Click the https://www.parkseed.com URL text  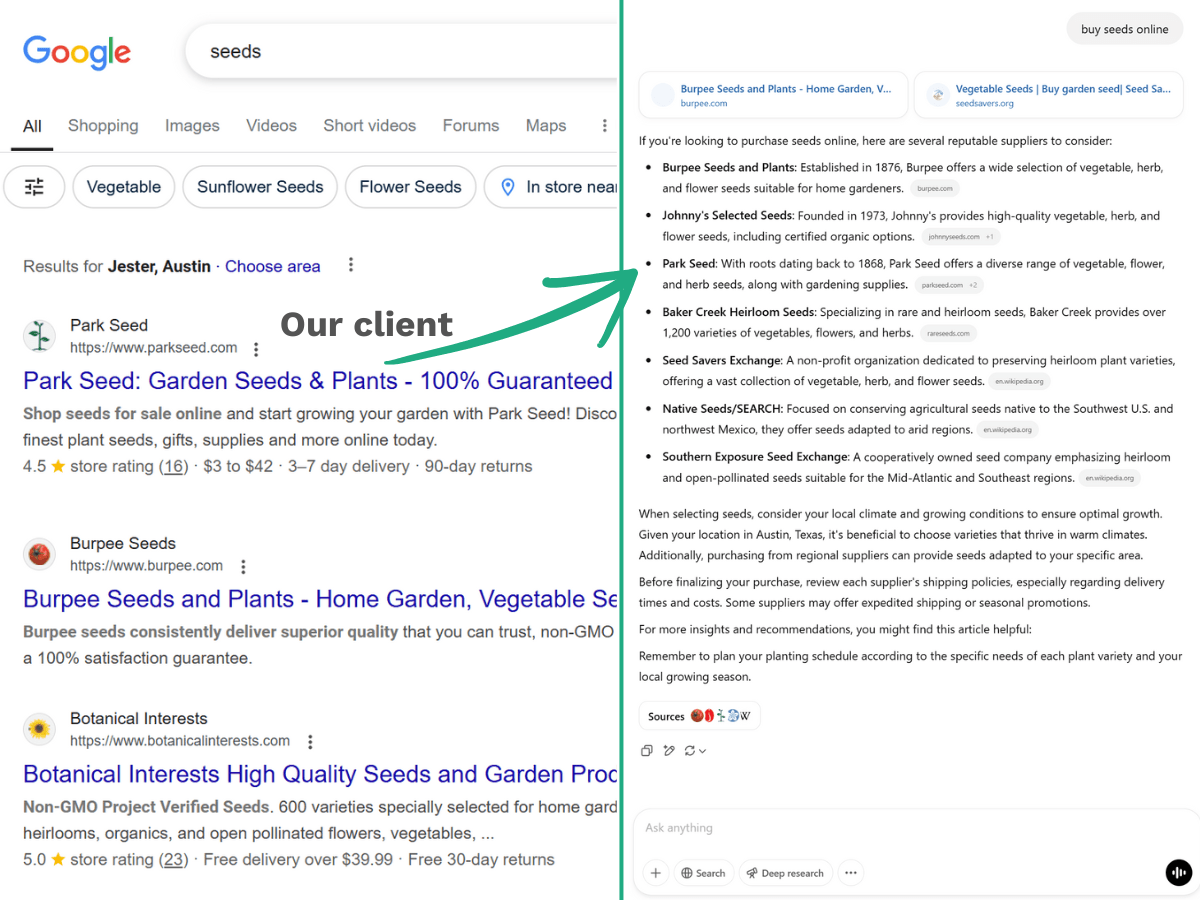[154, 348]
